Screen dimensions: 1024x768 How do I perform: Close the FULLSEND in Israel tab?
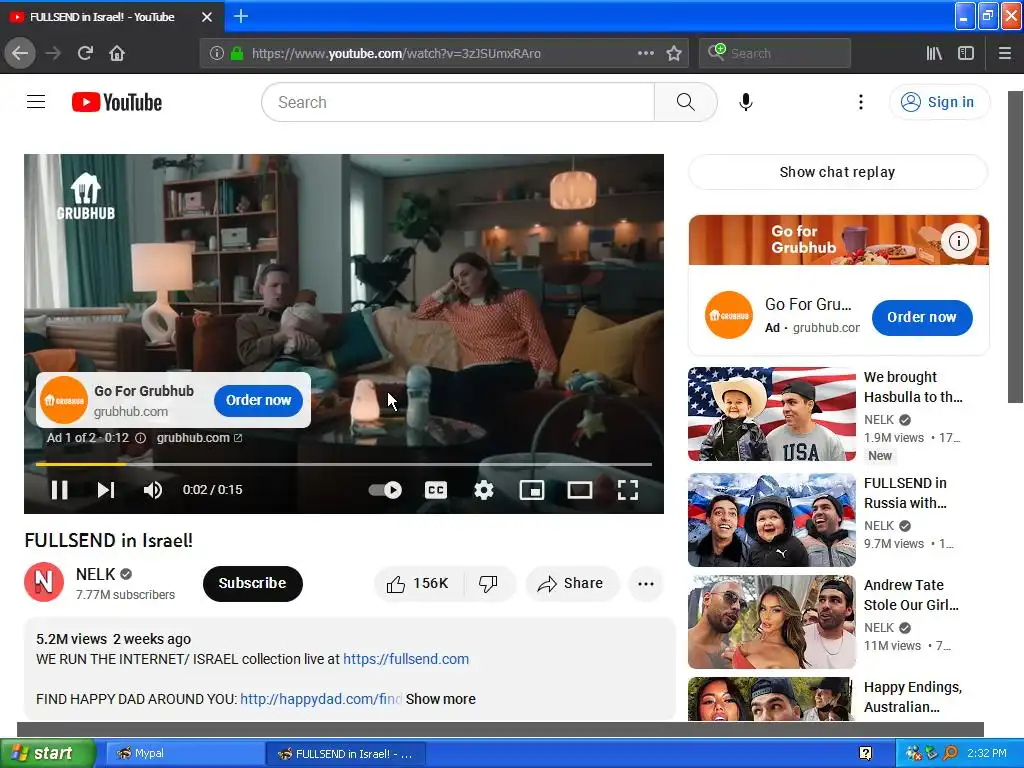tap(207, 17)
